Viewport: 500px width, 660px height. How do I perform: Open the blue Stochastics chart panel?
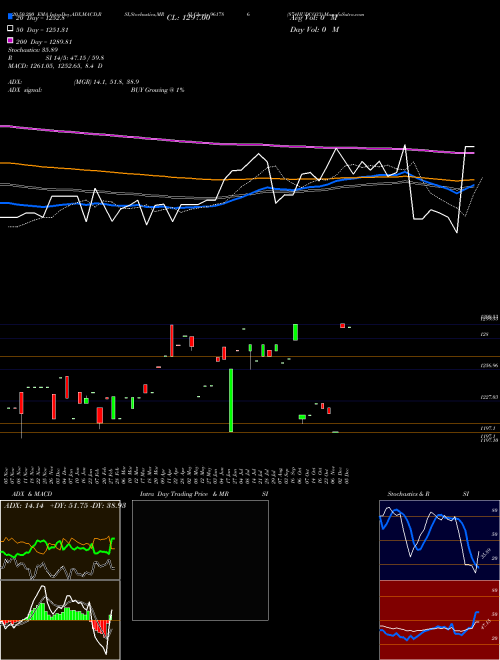coord(439,540)
